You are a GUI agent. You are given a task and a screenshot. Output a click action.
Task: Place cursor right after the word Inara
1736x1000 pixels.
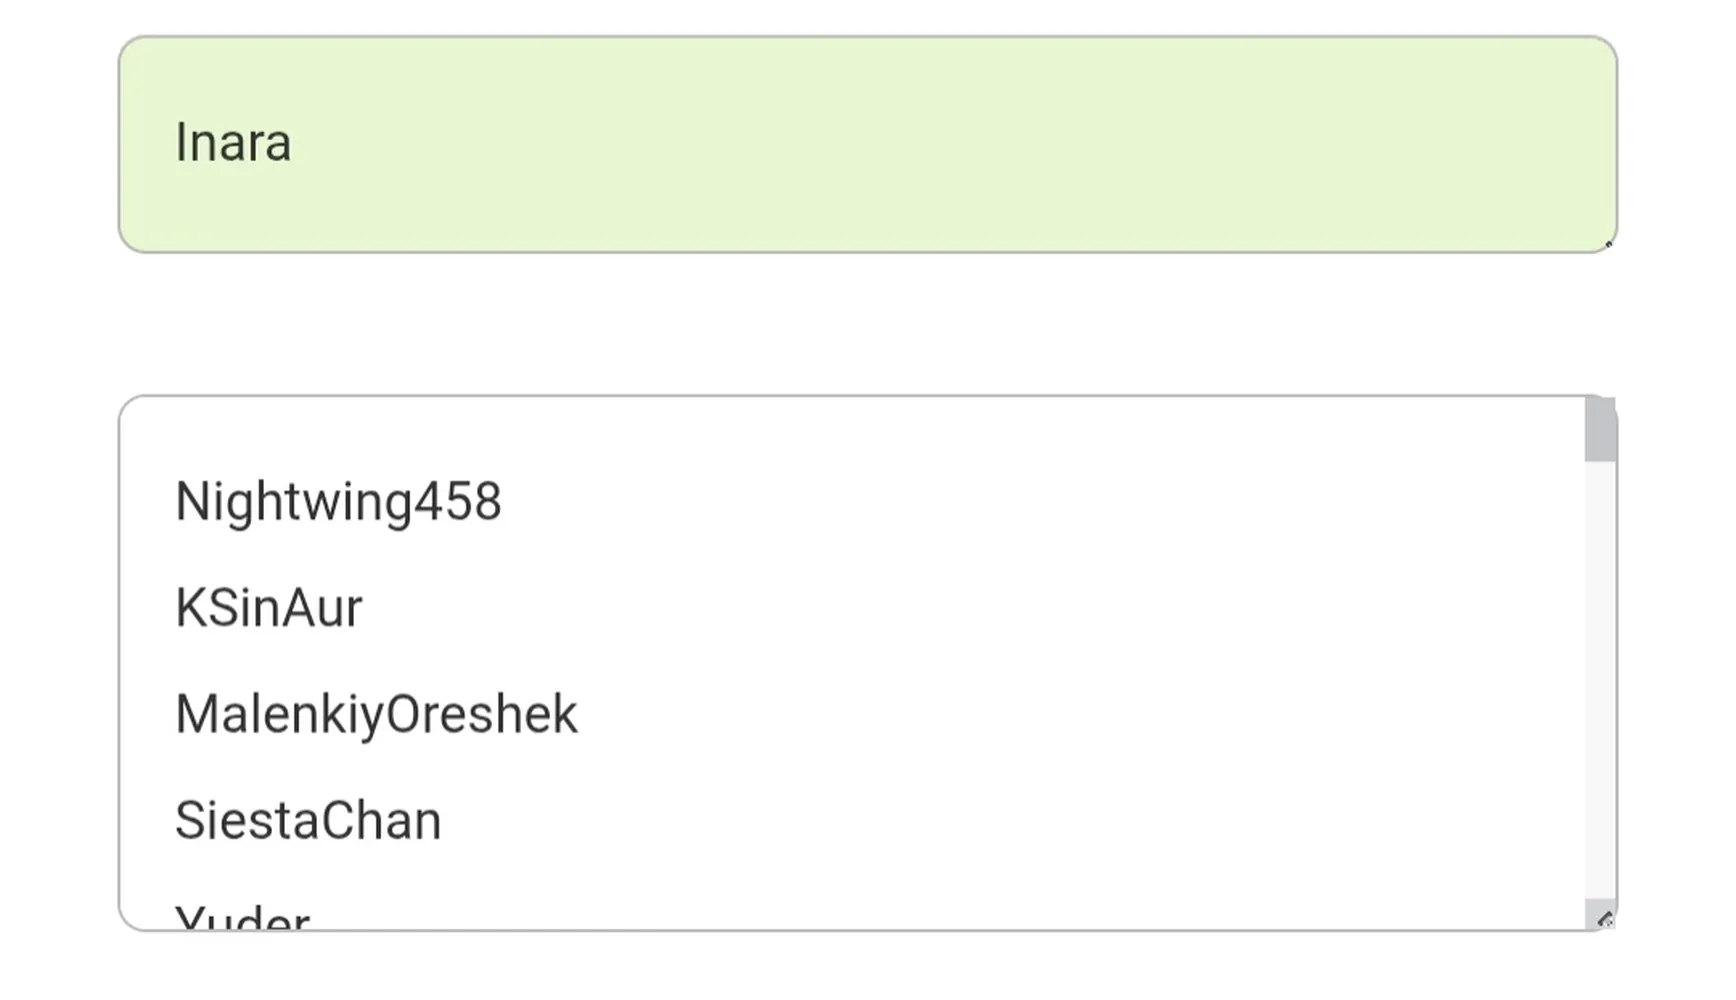[x=293, y=142]
